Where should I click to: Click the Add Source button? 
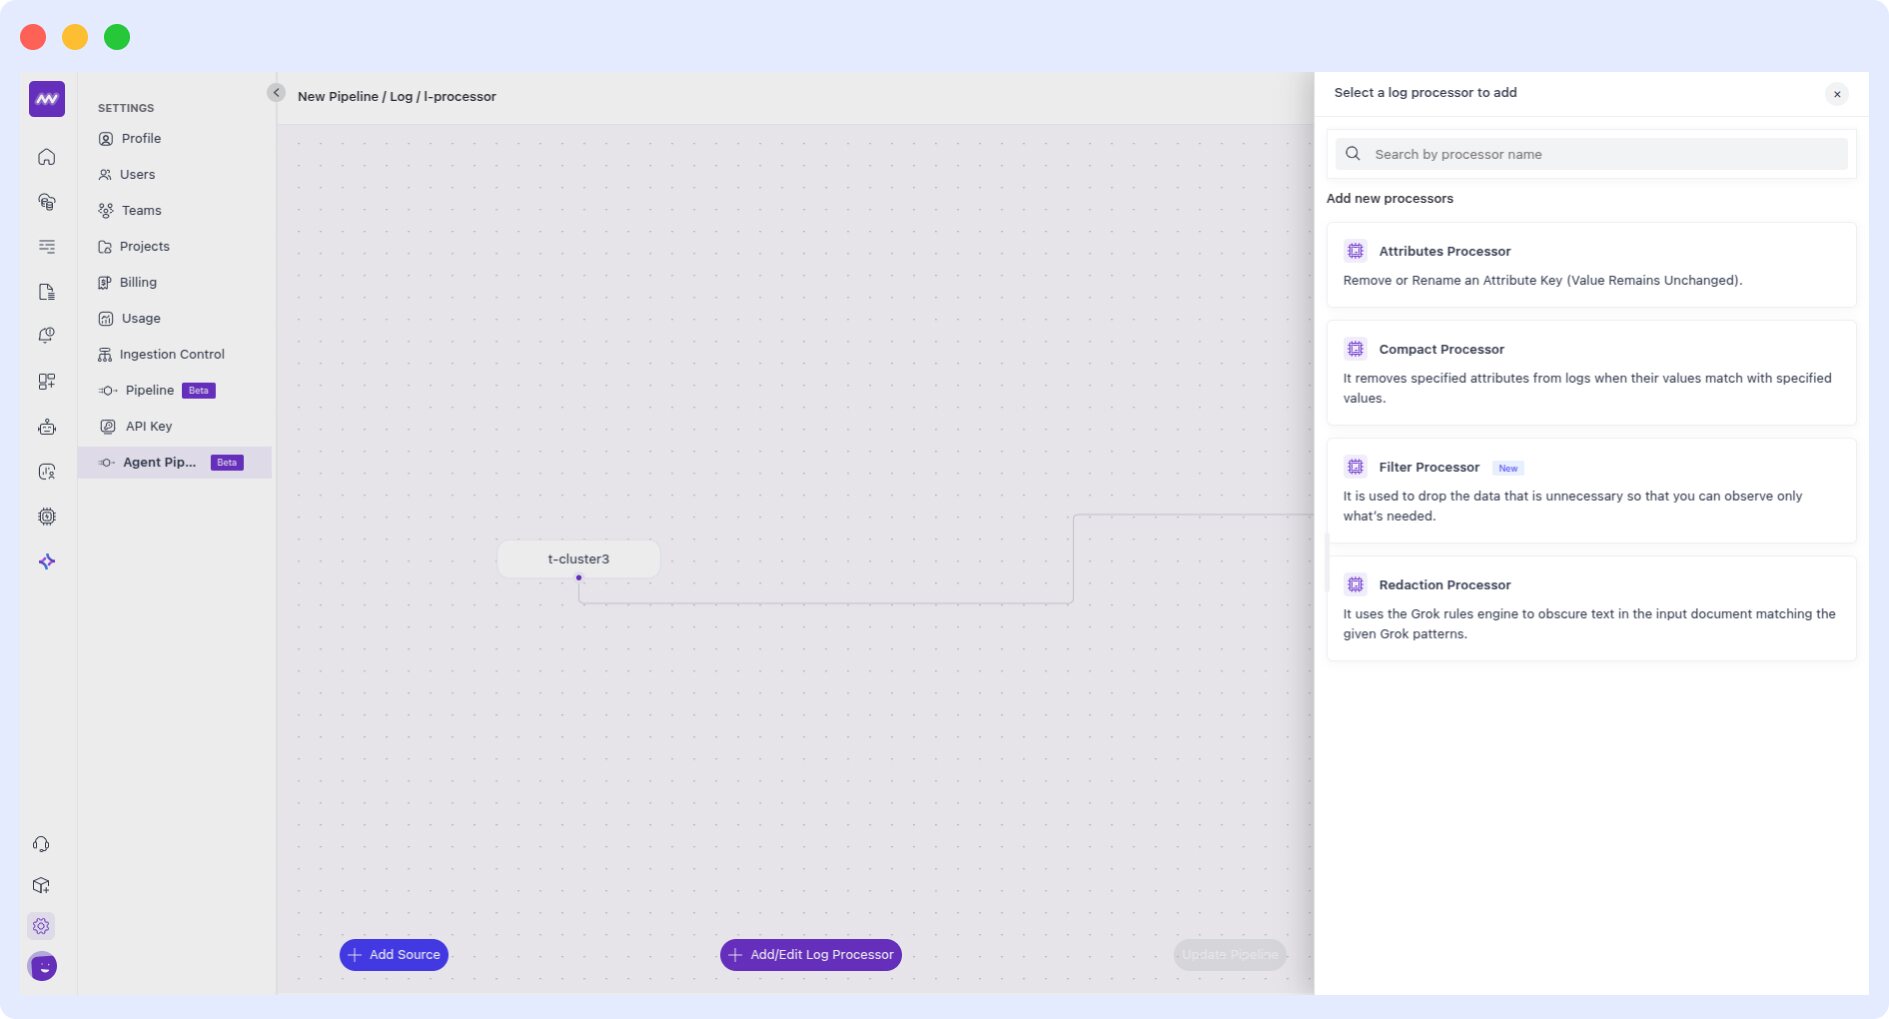click(x=393, y=954)
